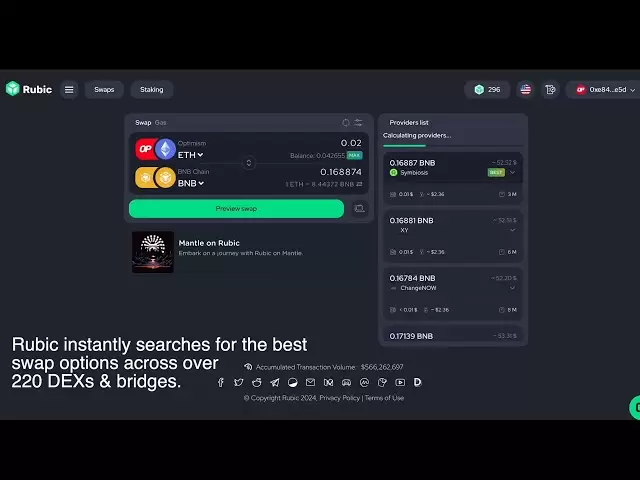Click the 296 points badge
Viewport: 640px width, 480px height.
[487, 89]
